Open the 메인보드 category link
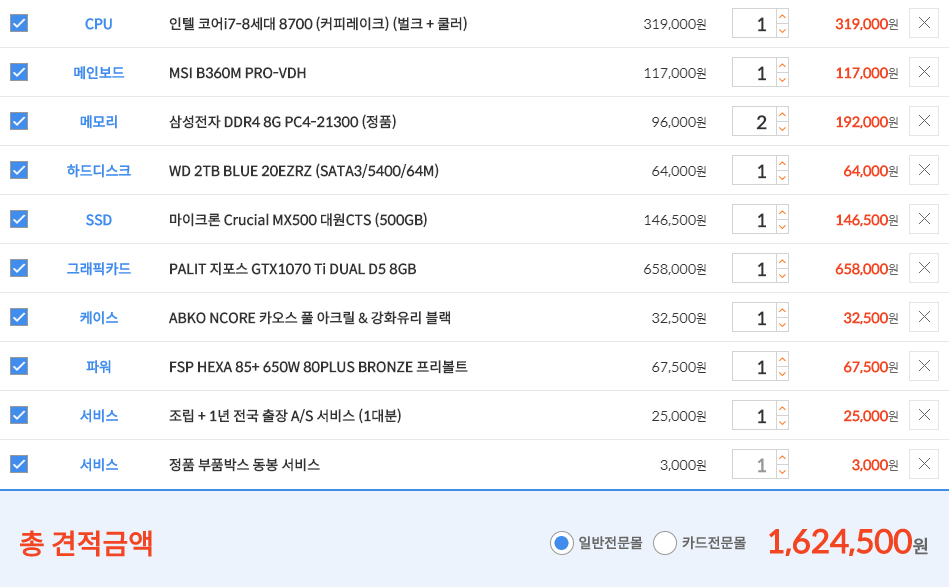Screen dimensions: 949x587 click(x=99, y=73)
